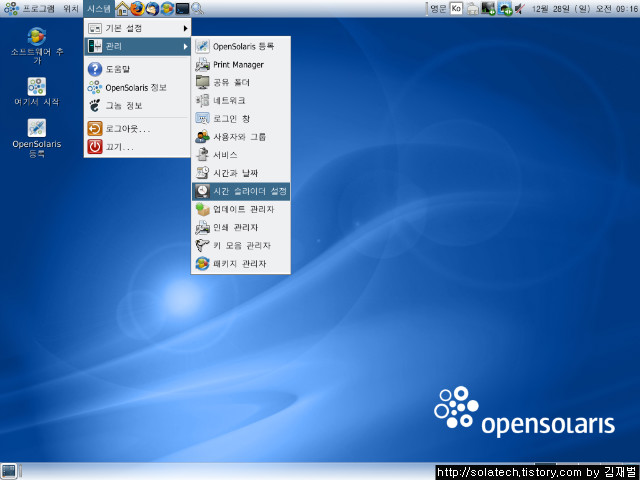Image resolution: width=640 pixels, height=480 pixels.
Task: Open 그놈 정보 about GNOME
Action: point(138,106)
